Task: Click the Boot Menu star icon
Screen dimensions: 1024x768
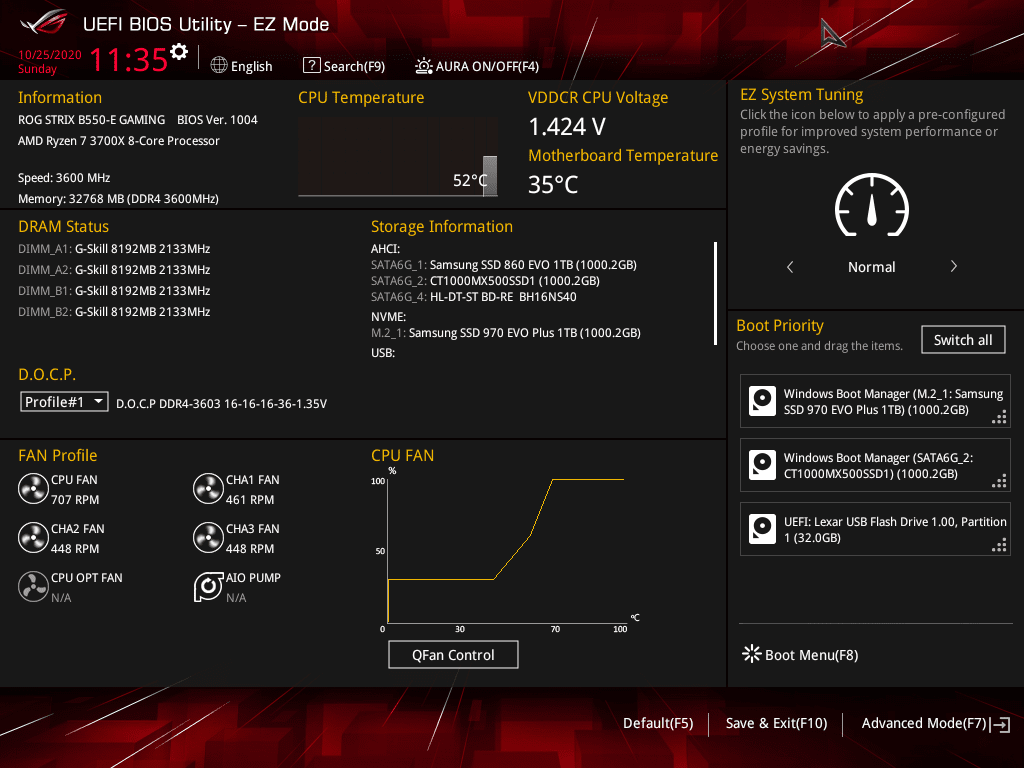Action: pos(752,654)
